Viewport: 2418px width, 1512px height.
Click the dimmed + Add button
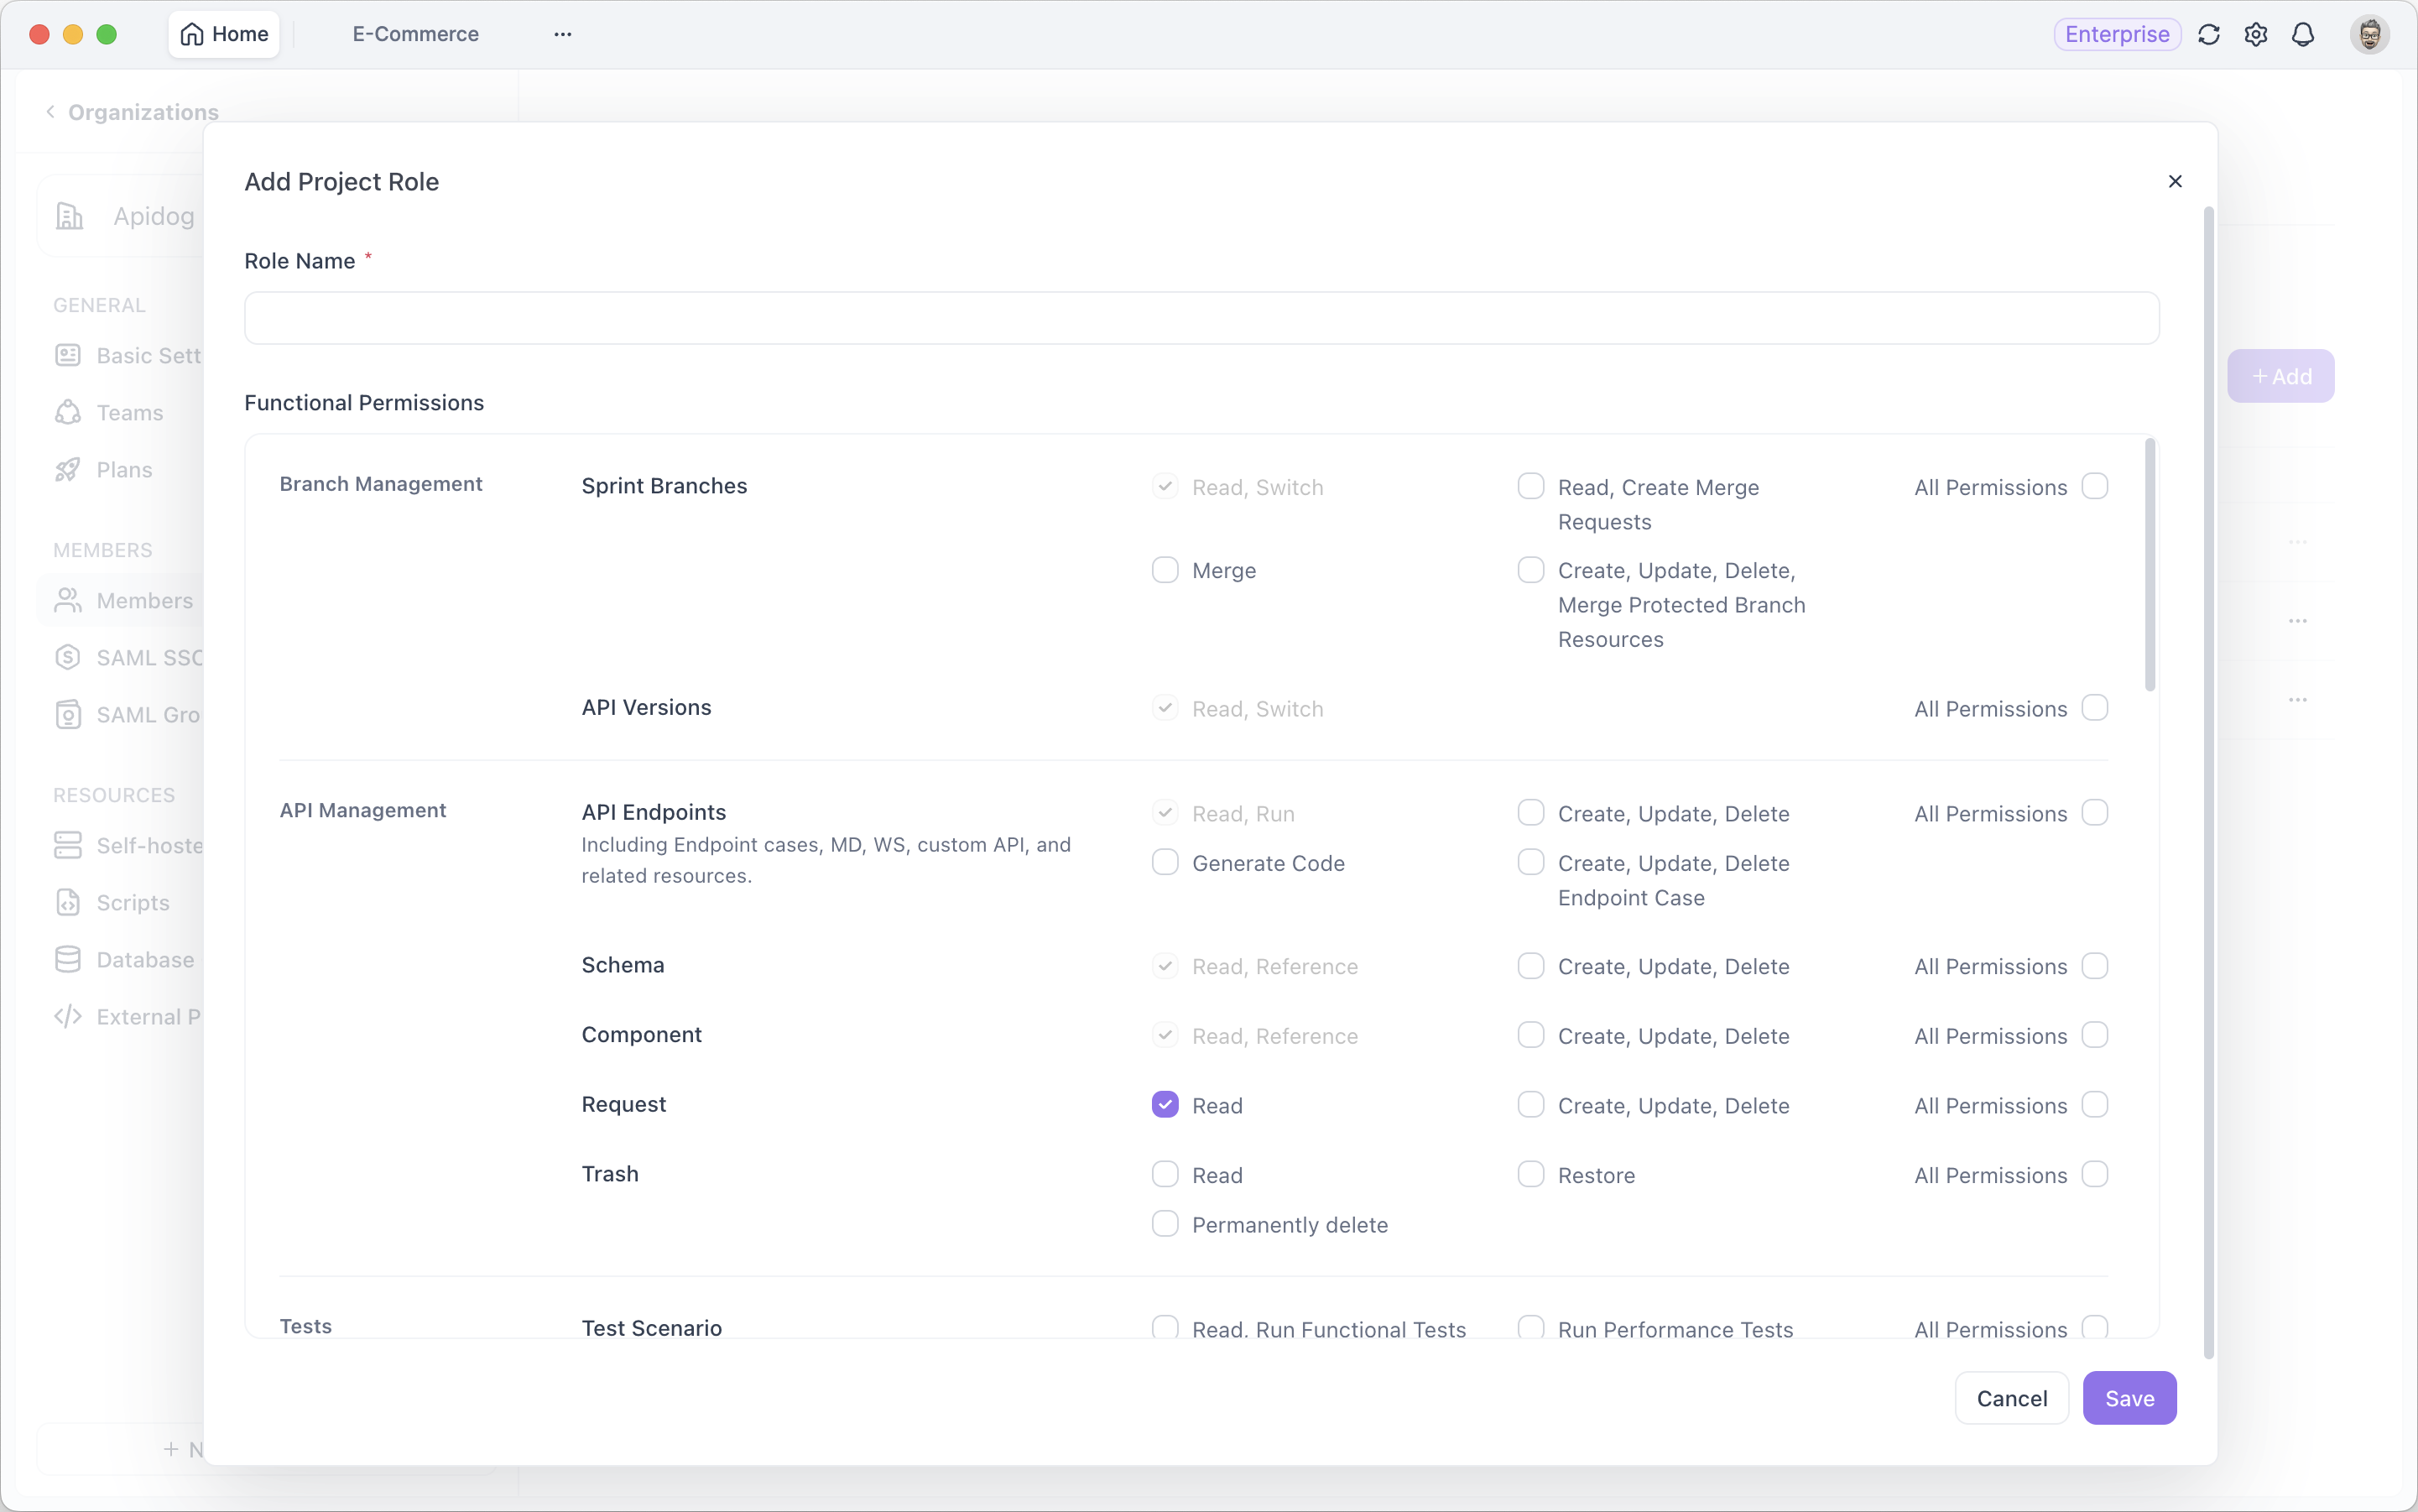point(2280,376)
